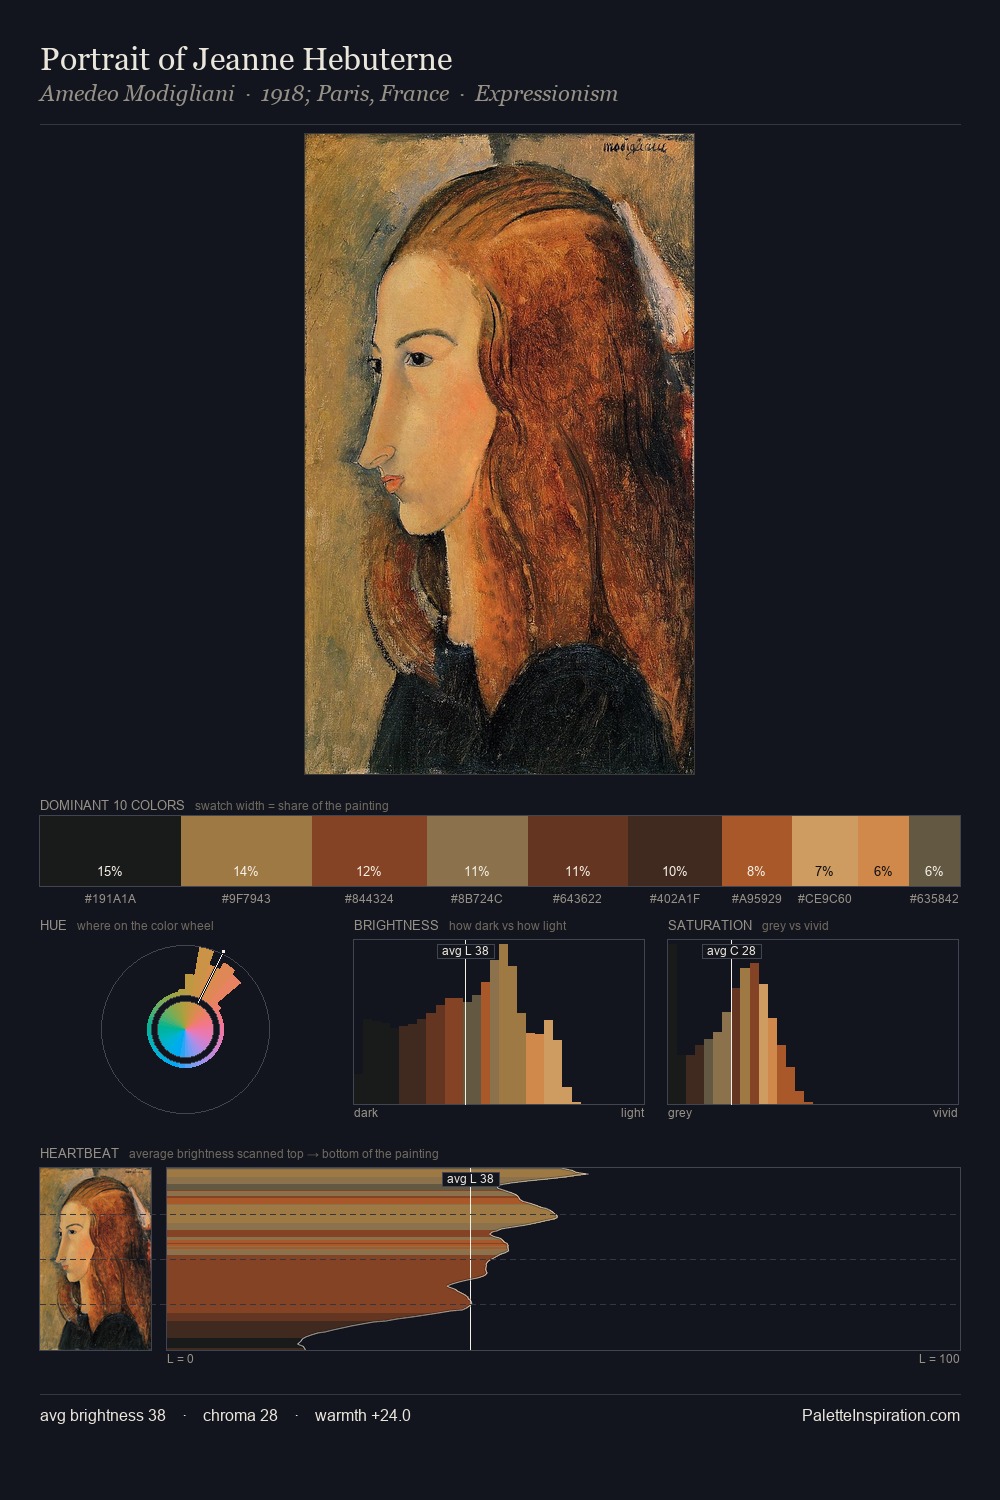Screen dimensions: 1000x1500
Task: Pick the #A95929 orange swatch (8%)
Action: click(757, 851)
